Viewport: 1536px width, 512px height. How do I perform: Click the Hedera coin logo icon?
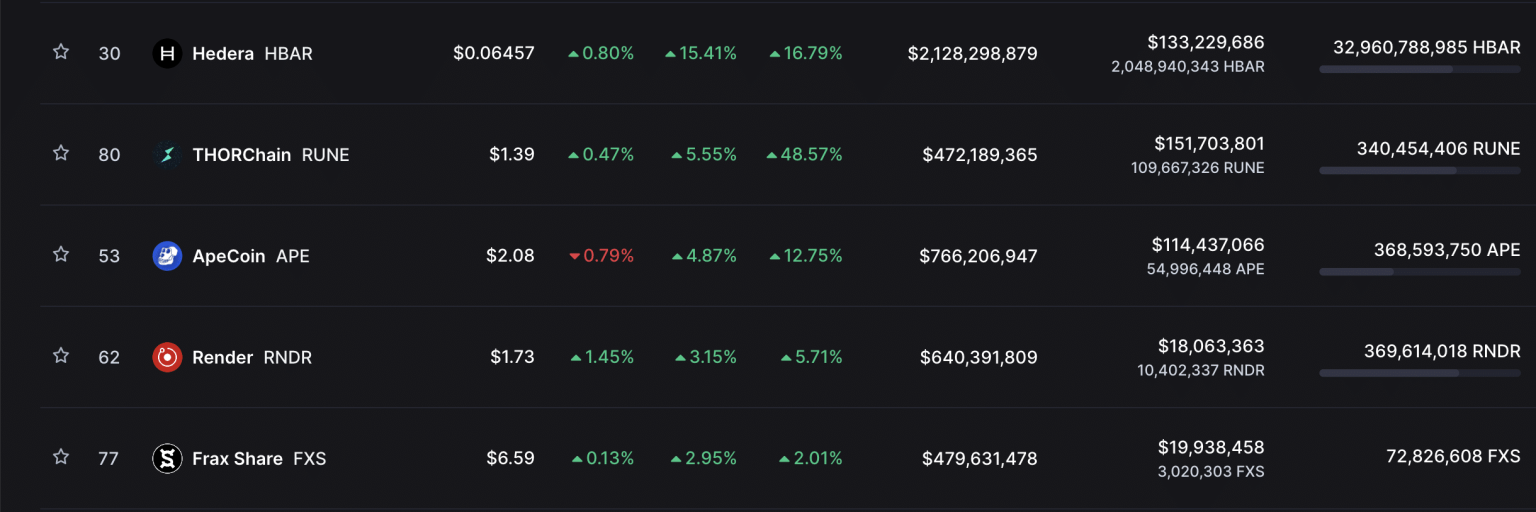pyautogui.click(x=167, y=54)
